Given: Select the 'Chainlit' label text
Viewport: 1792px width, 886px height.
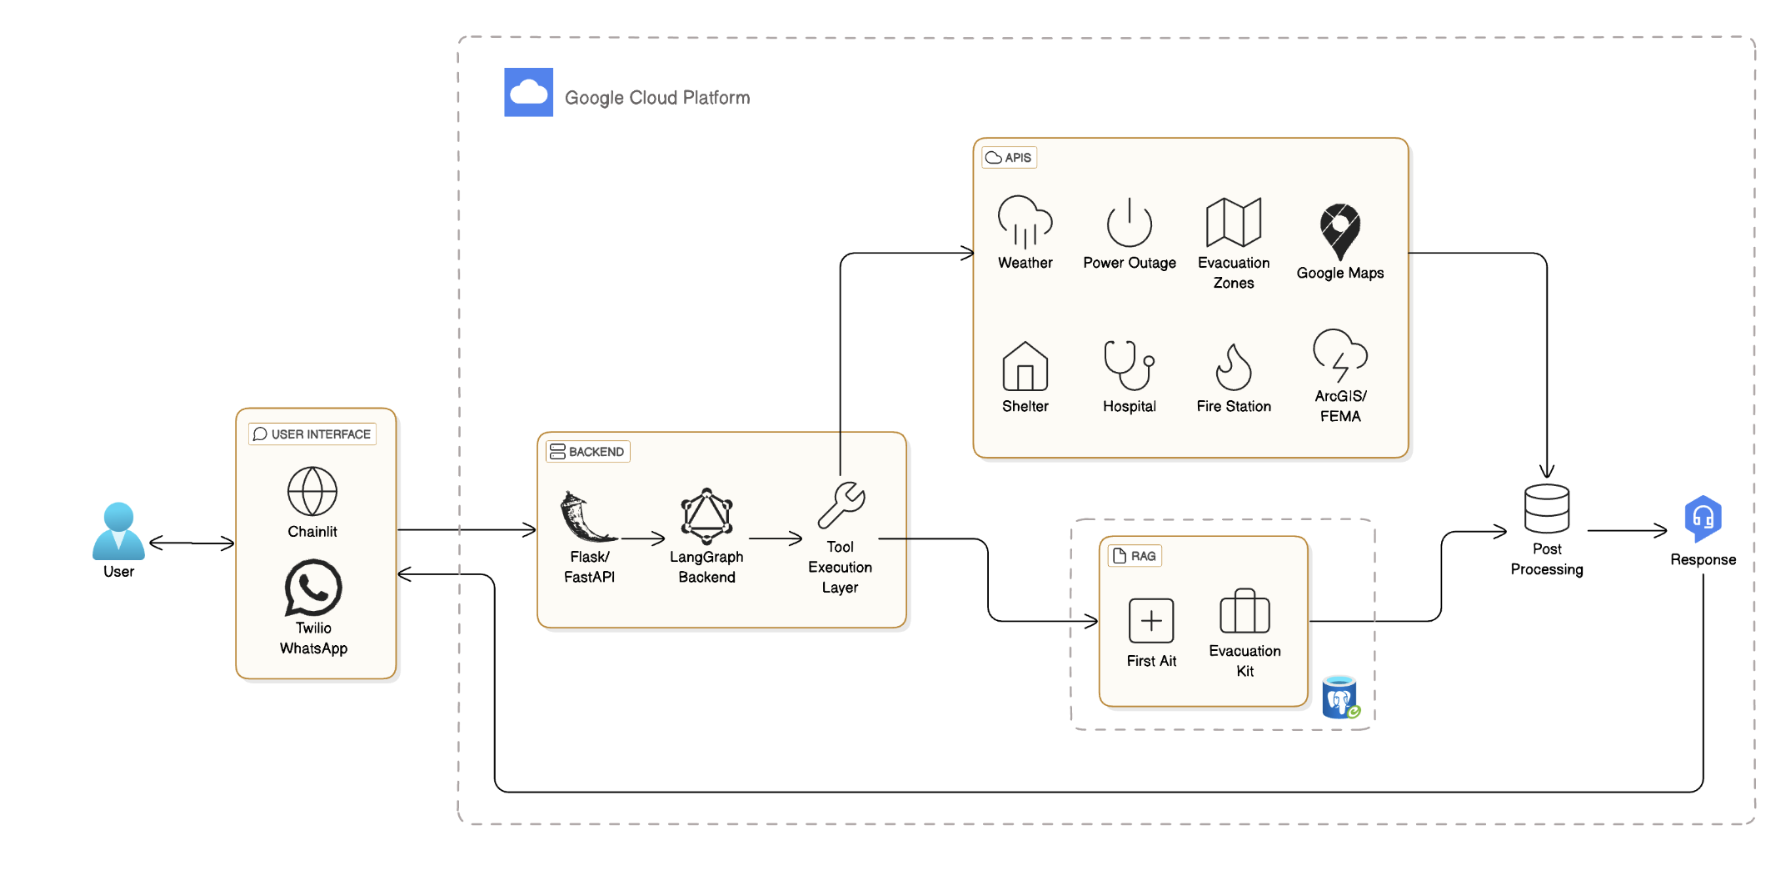Looking at the screenshot, I should (312, 532).
